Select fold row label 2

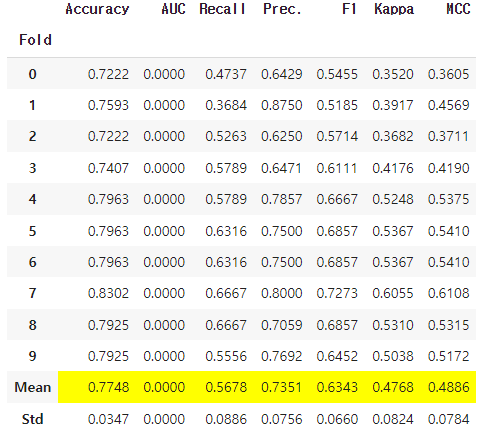click(32, 136)
